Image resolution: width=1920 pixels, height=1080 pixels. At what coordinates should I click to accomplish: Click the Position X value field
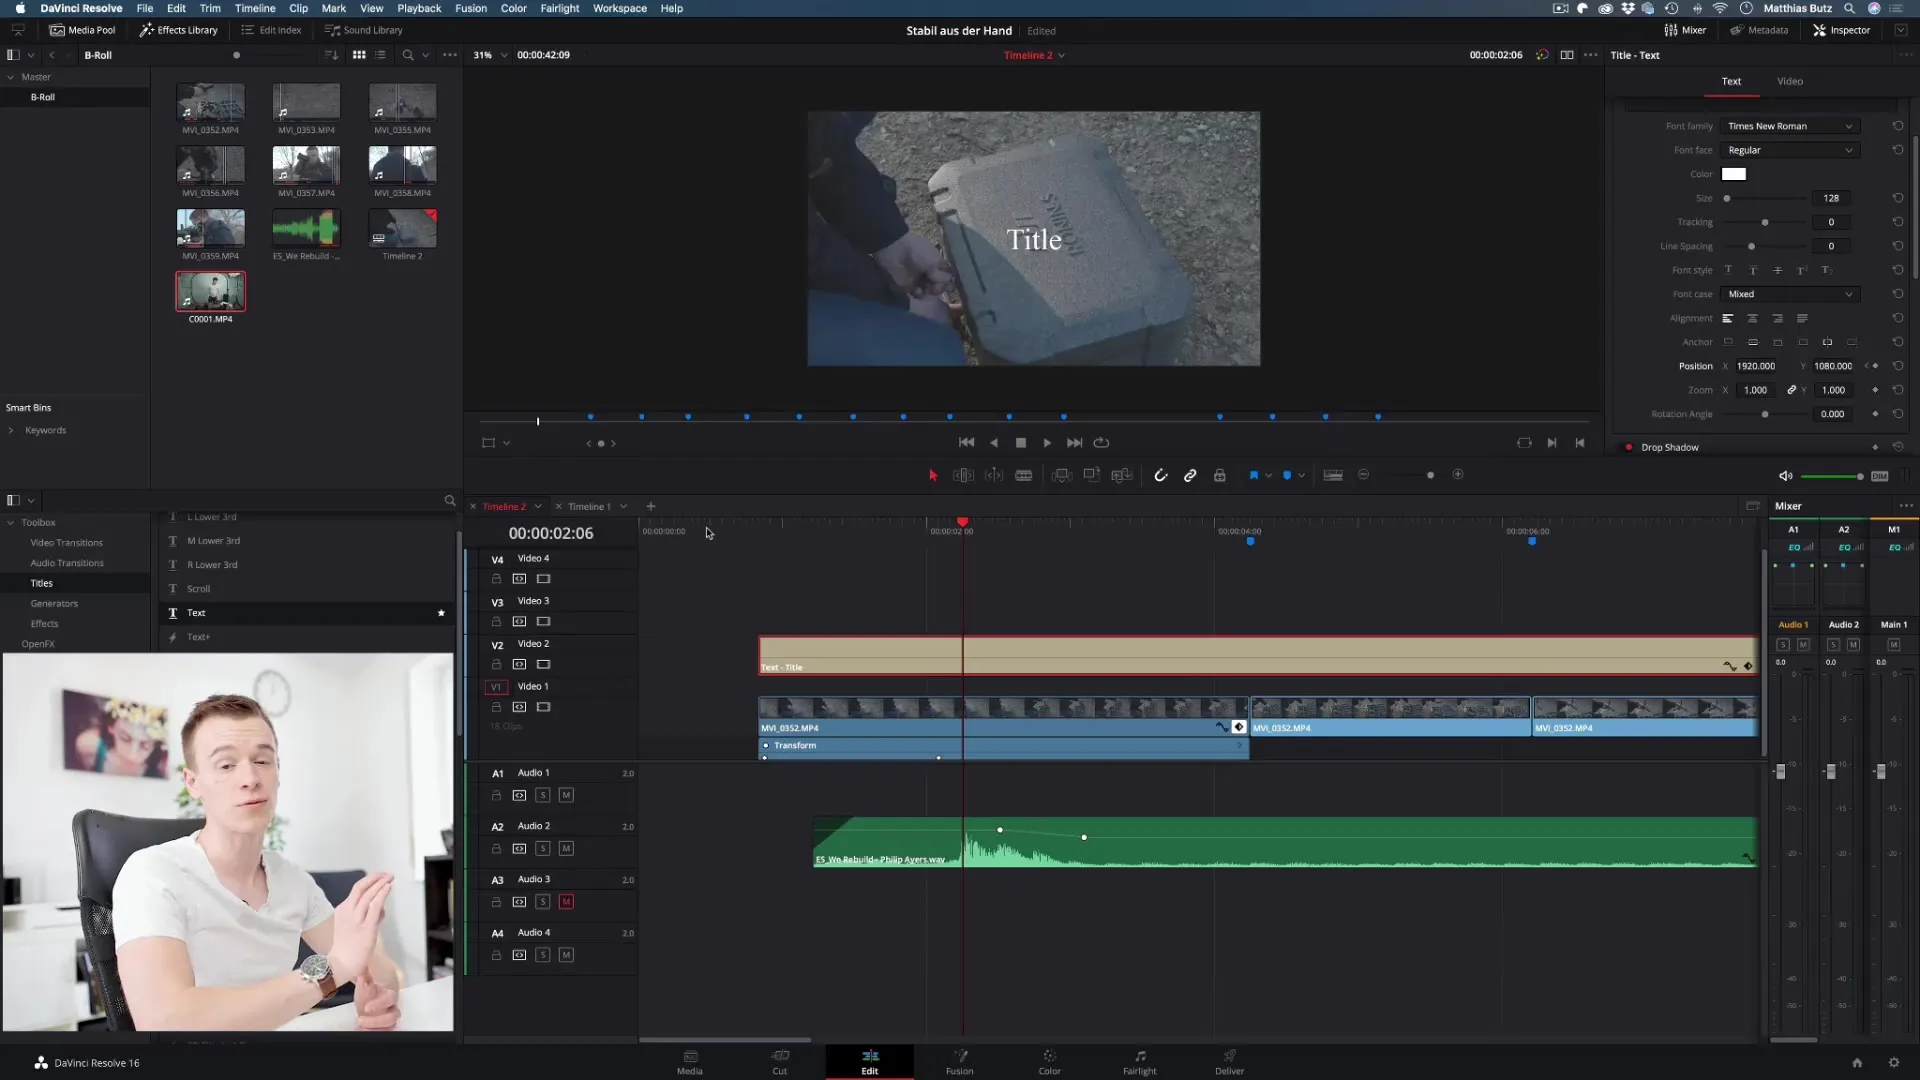pyautogui.click(x=1757, y=366)
